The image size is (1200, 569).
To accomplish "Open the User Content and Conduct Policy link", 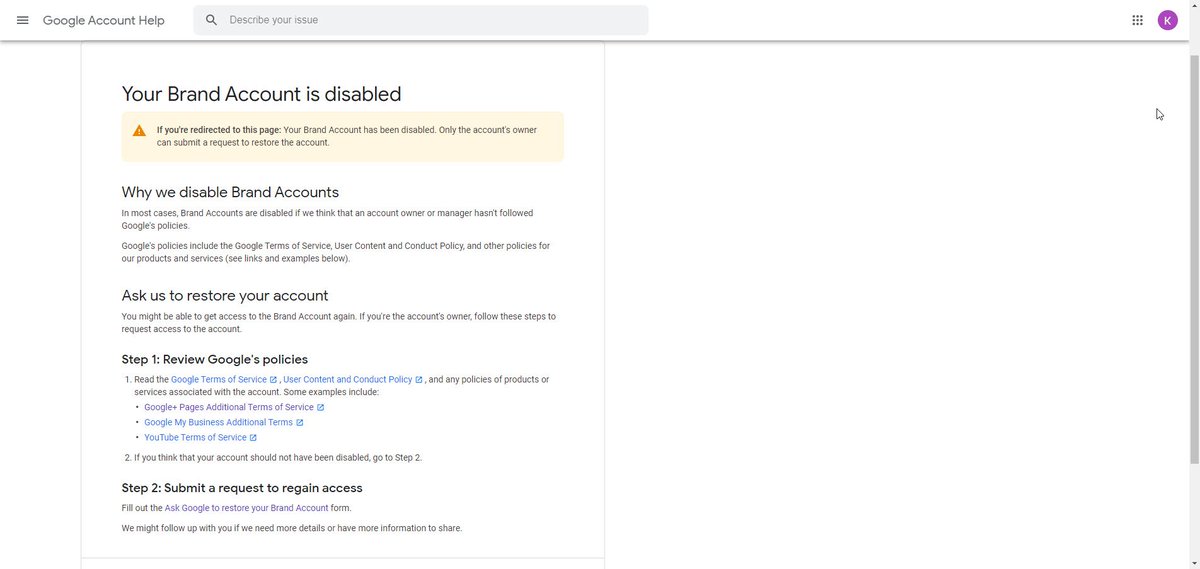I will (348, 380).
